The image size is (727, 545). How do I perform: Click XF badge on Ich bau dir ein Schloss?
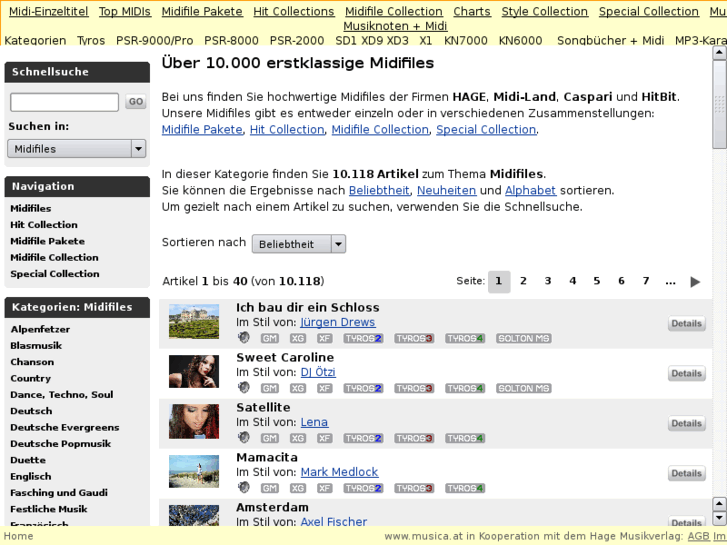pyautogui.click(x=325, y=339)
